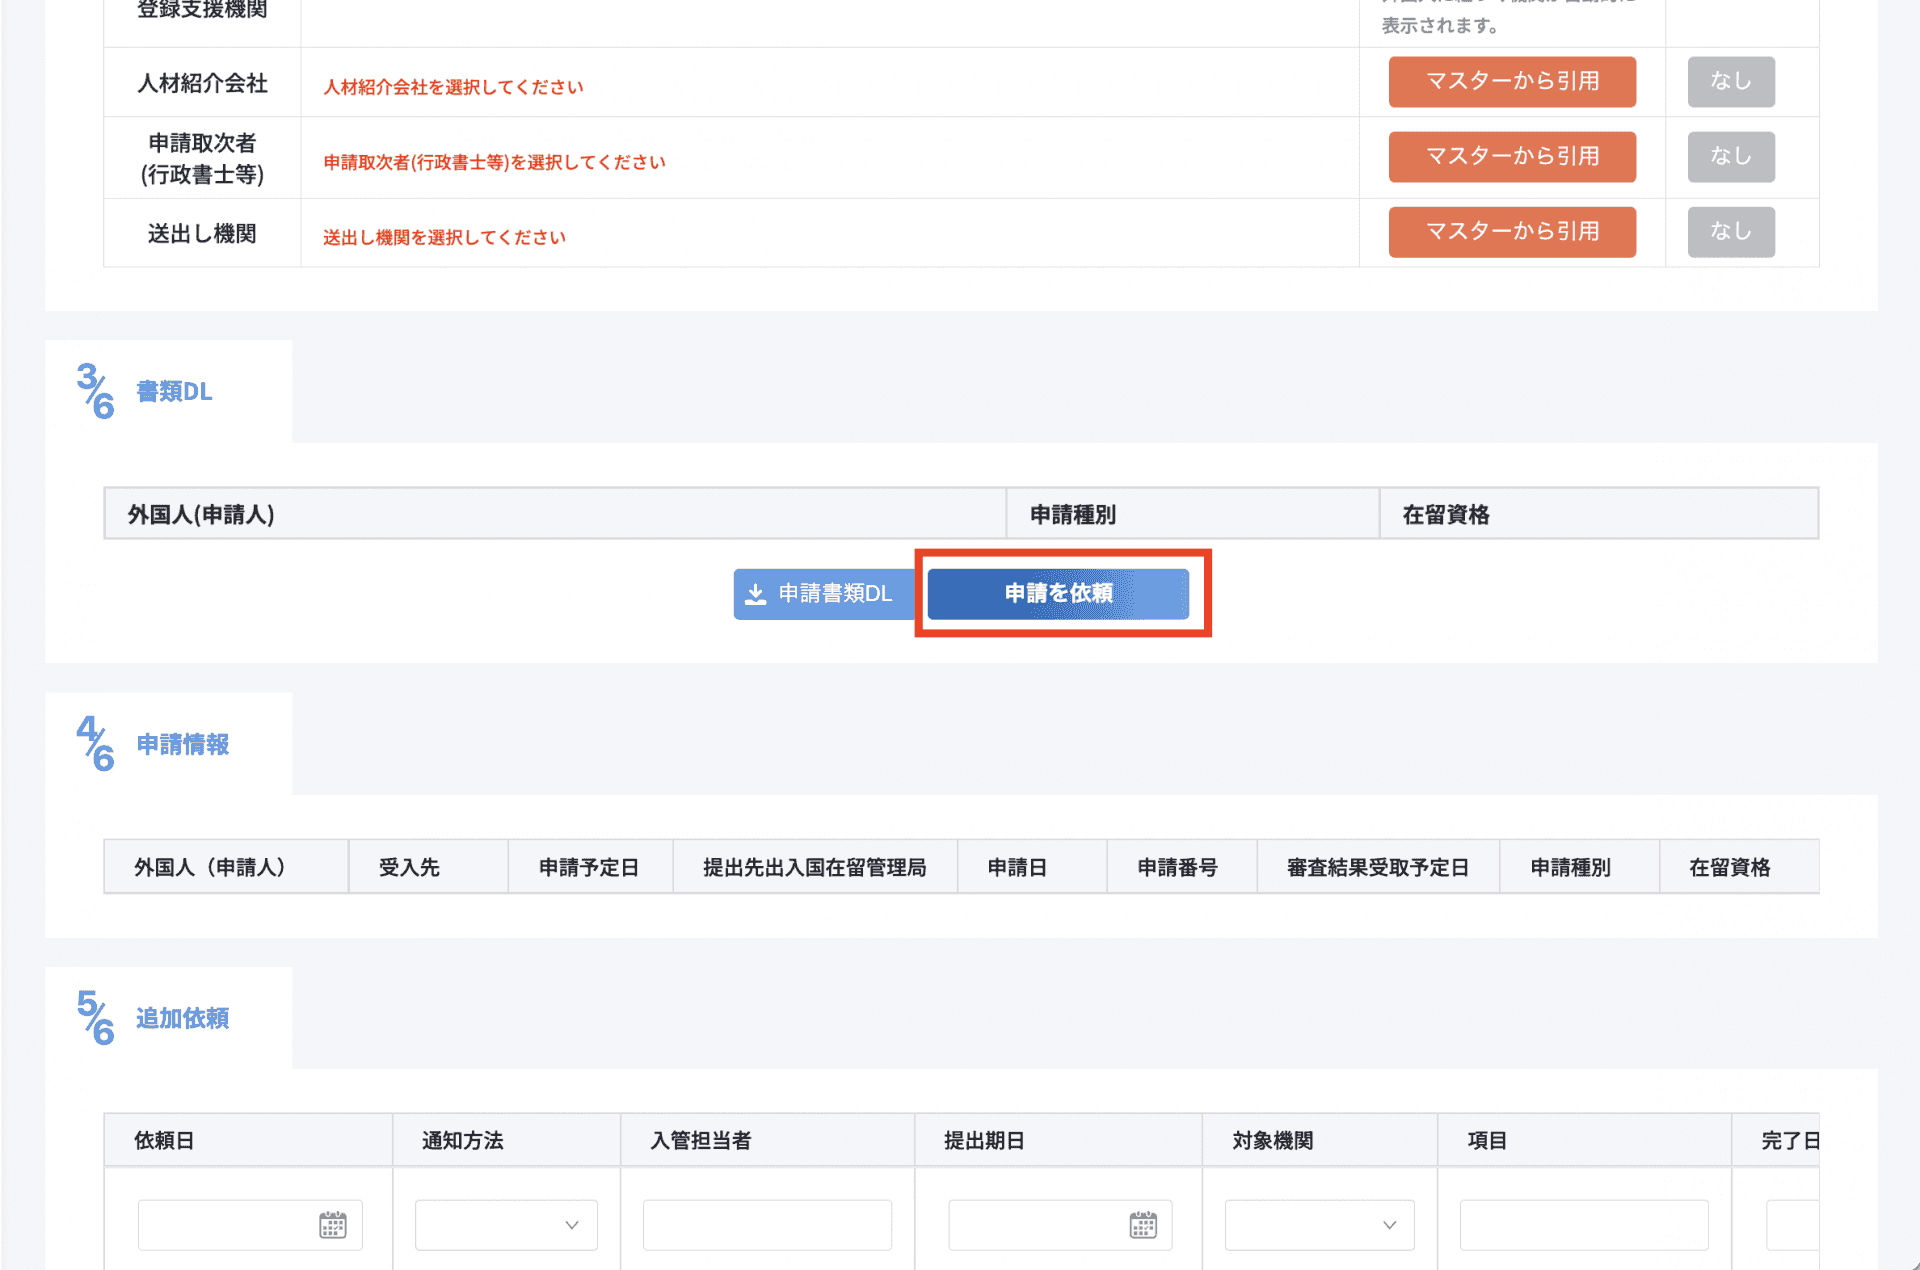Select the 3/6 書類DL section tab
The width and height of the screenshot is (1920, 1270).
tap(169, 391)
